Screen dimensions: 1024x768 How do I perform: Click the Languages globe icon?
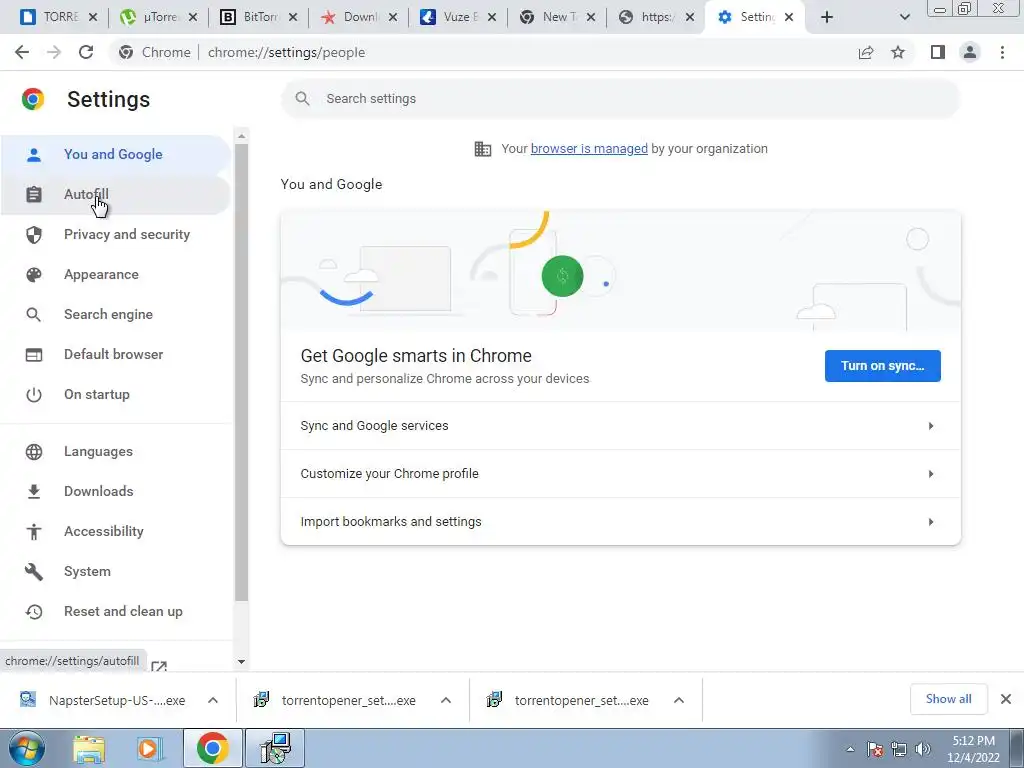click(33, 452)
